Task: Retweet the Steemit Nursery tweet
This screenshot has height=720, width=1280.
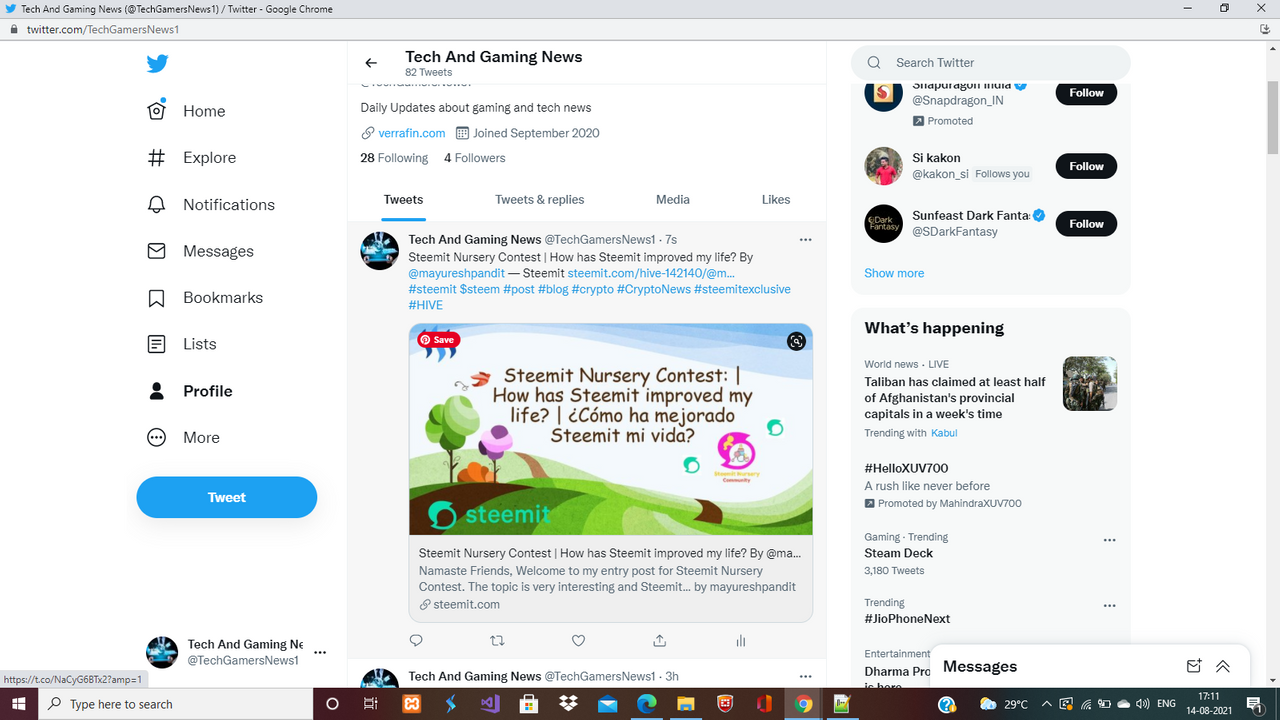Action: click(x=497, y=640)
